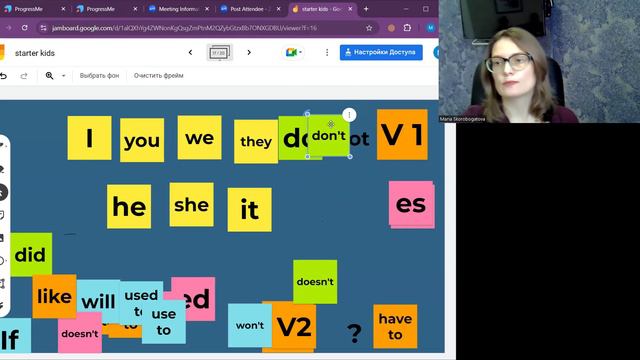The width and height of the screenshot is (640, 360).
Task: Pick the shape circle tool in left toolbar
Action: tap(2, 261)
